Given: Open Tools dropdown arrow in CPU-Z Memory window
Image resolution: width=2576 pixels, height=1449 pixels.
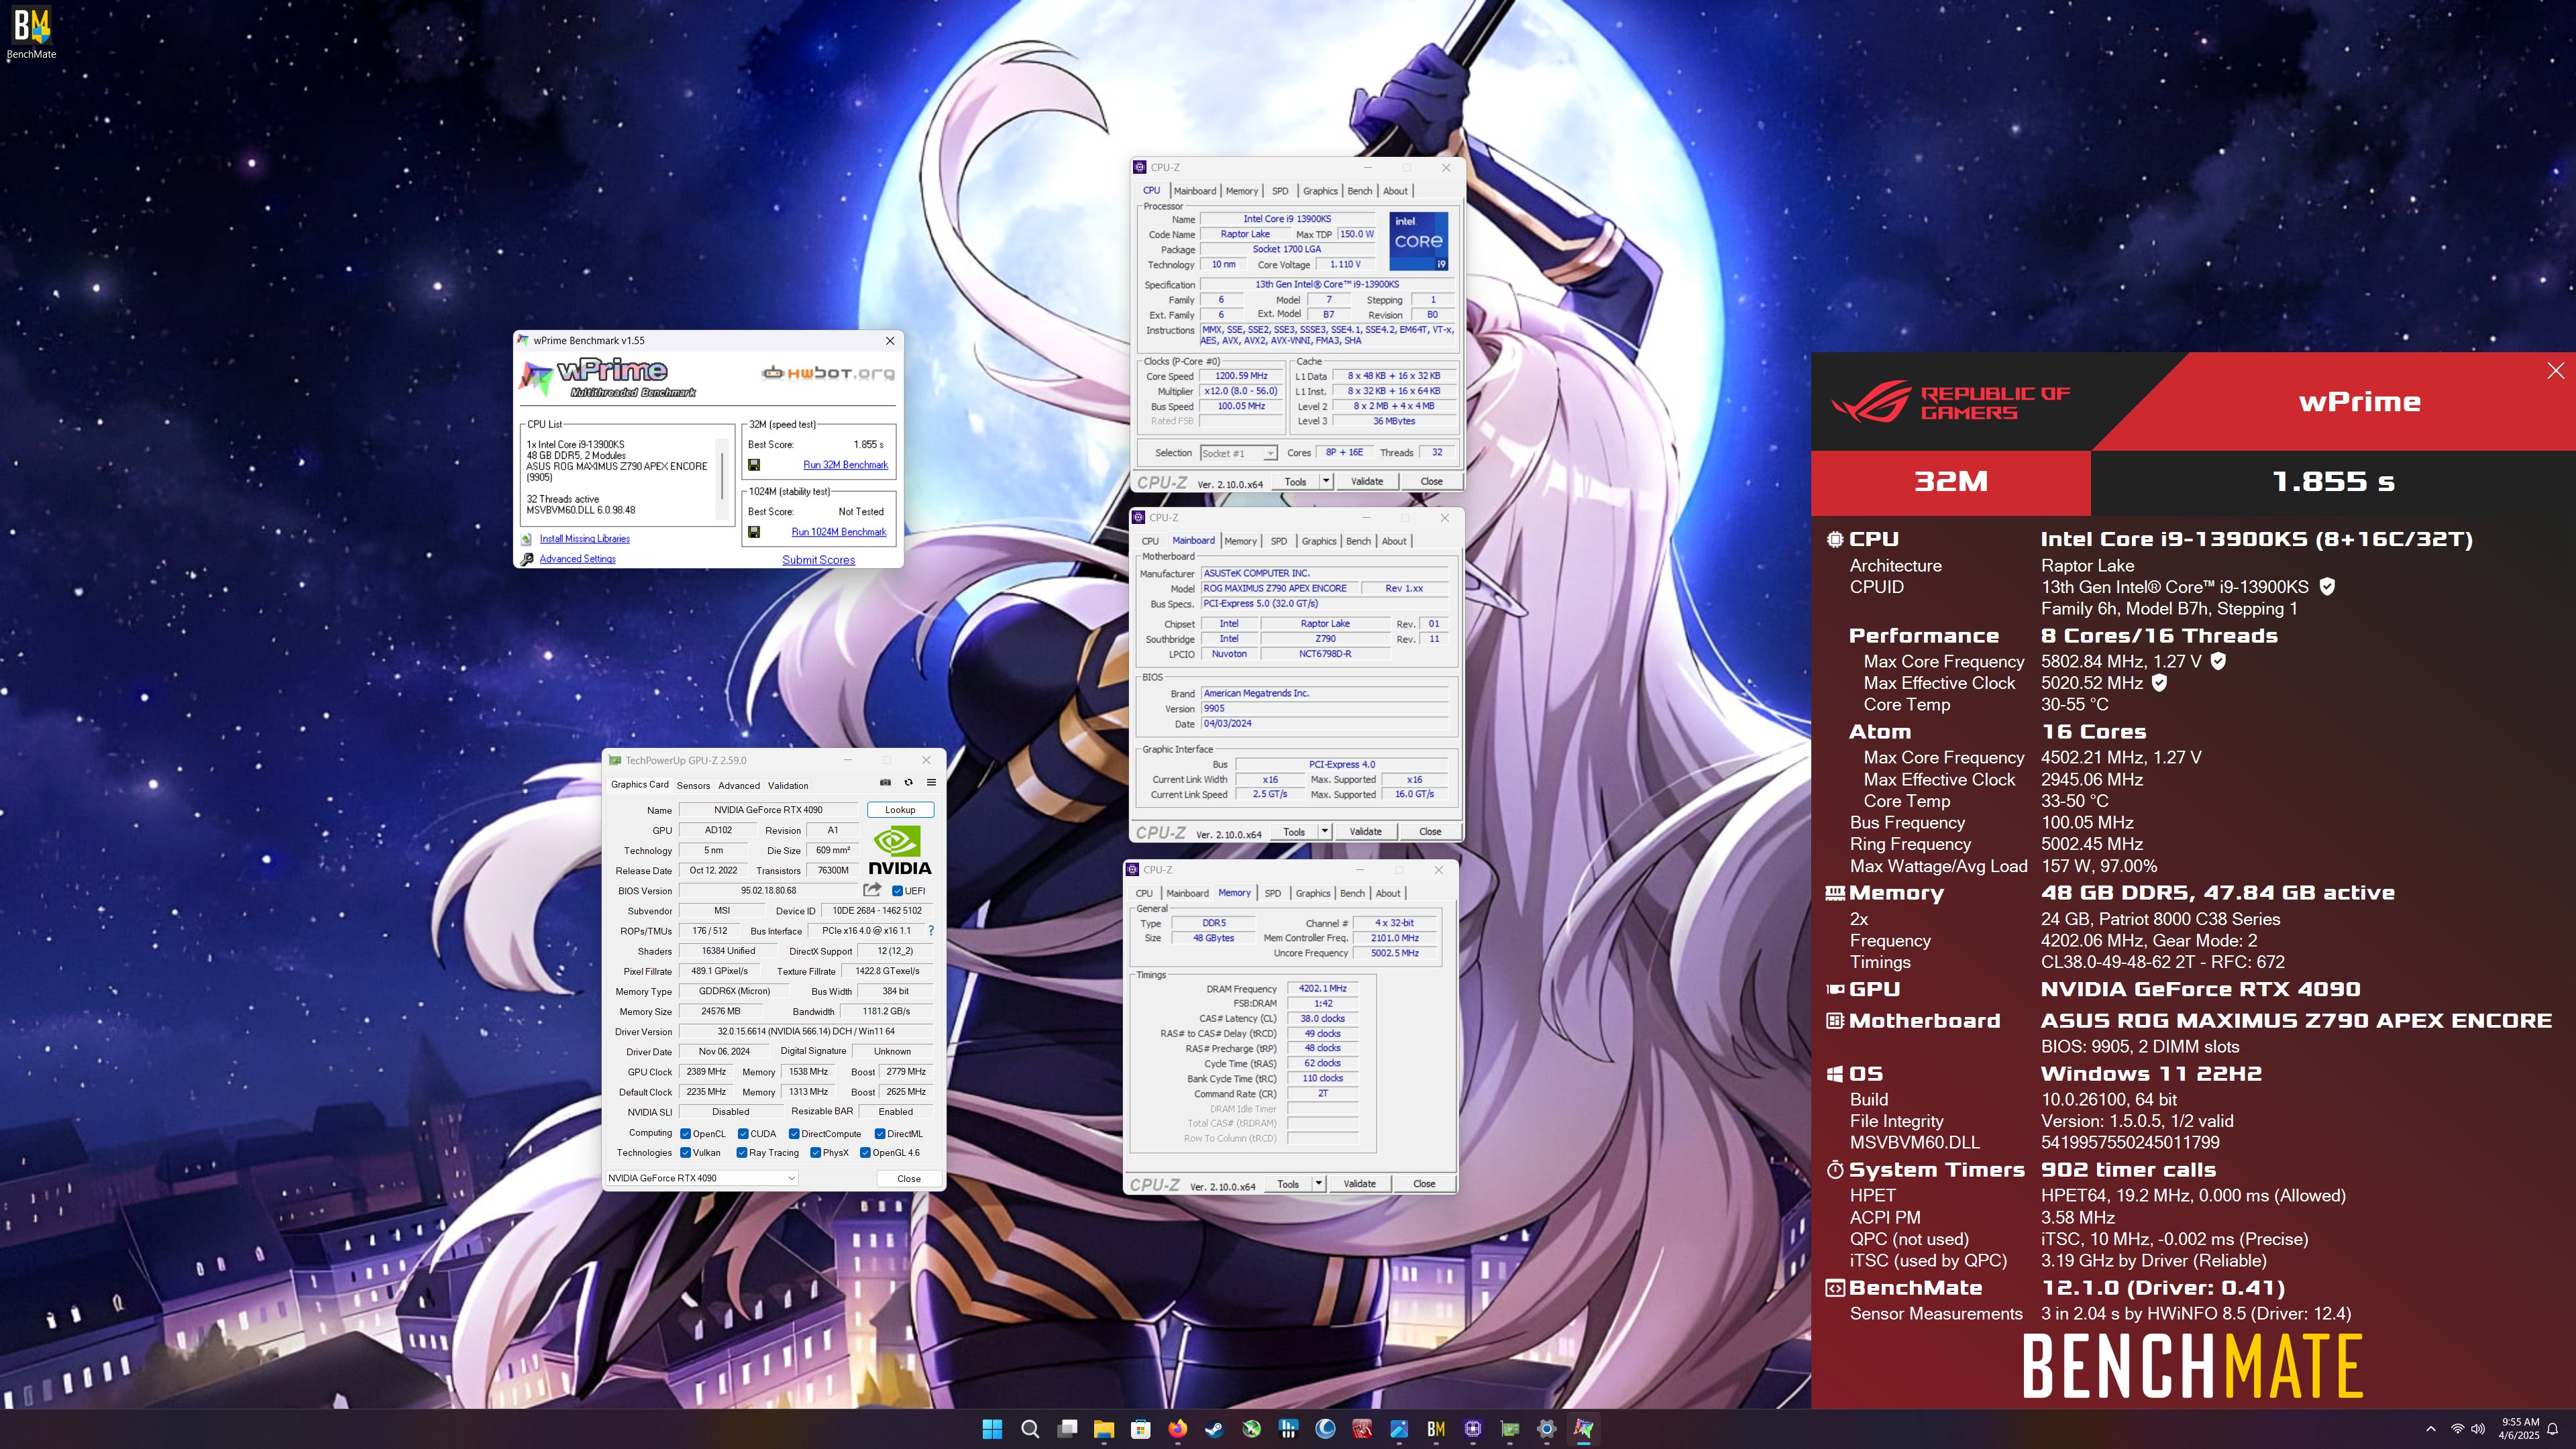Looking at the screenshot, I should pos(1319,1184).
